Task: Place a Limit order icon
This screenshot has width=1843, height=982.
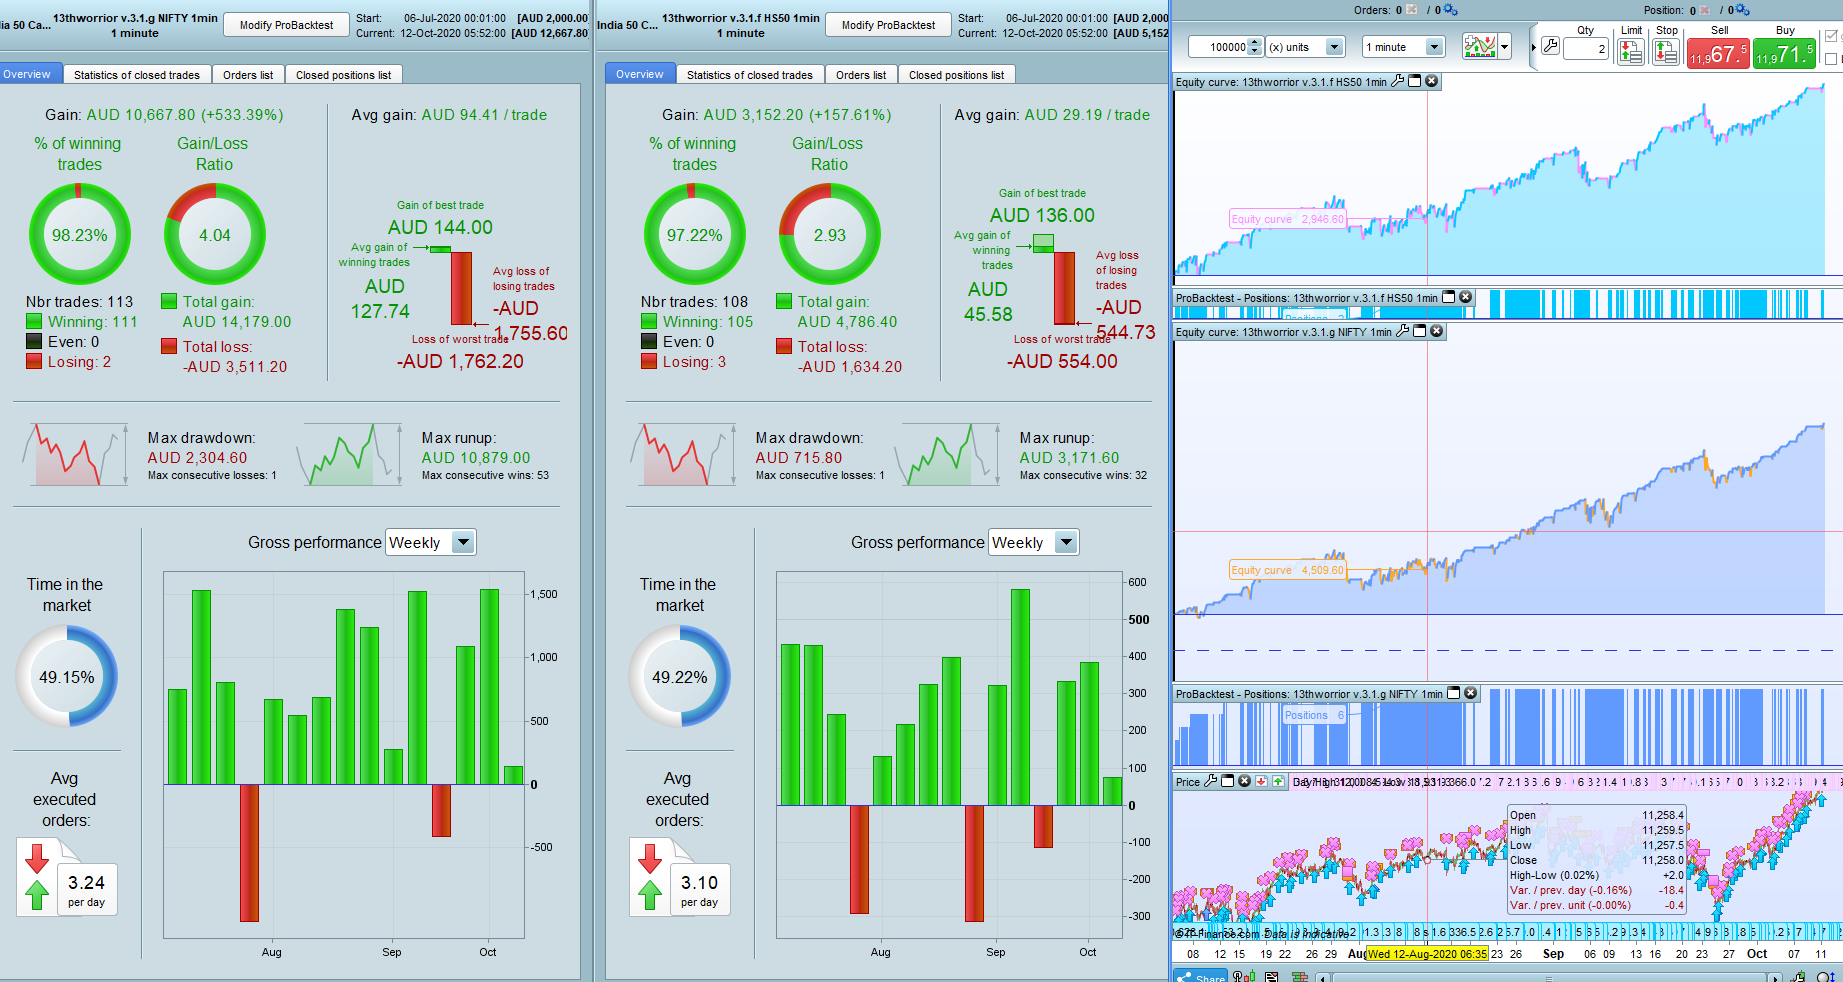Action: [x=1631, y=52]
